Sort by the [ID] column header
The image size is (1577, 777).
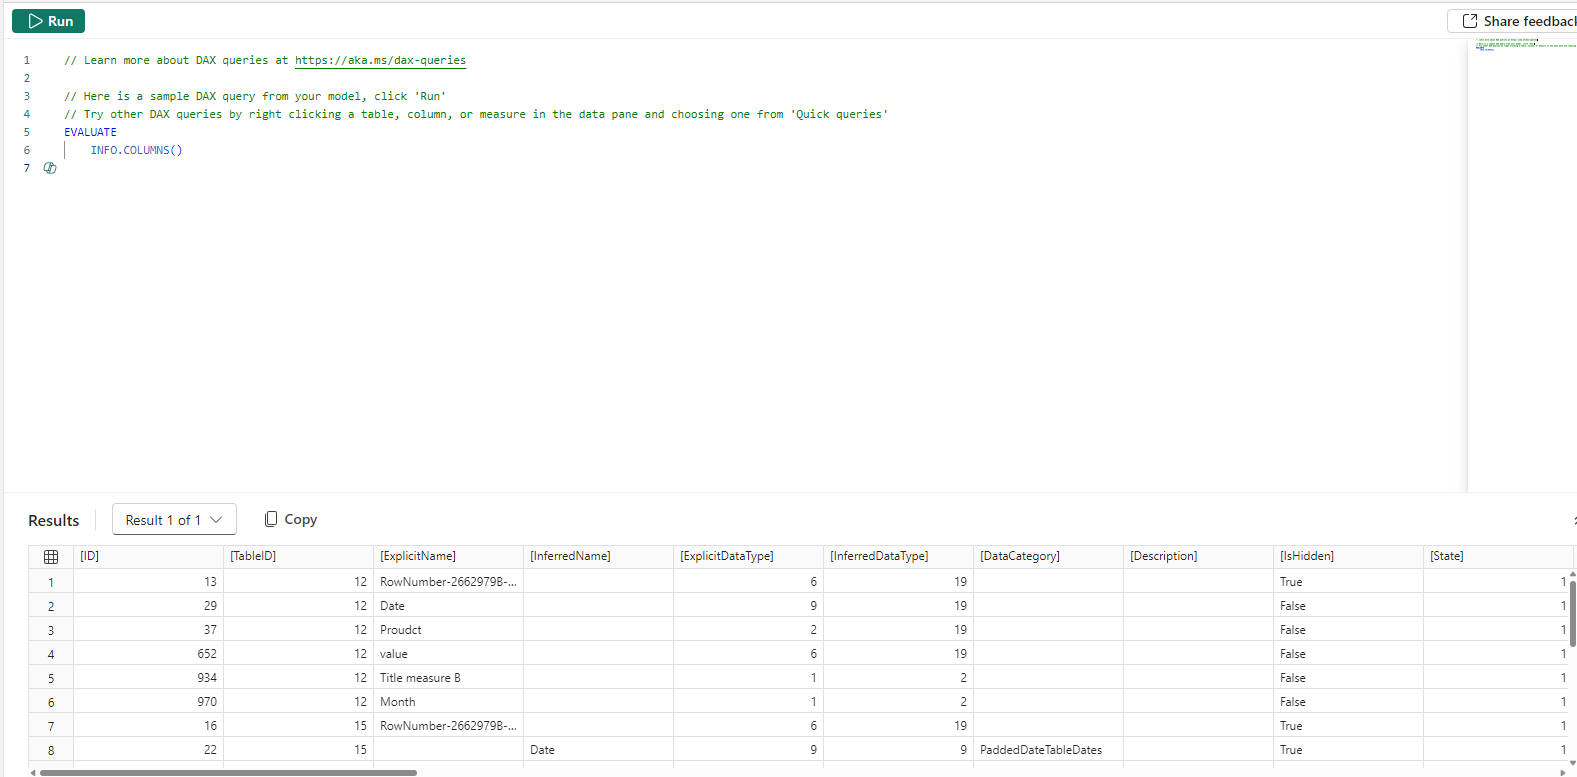[x=148, y=556]
